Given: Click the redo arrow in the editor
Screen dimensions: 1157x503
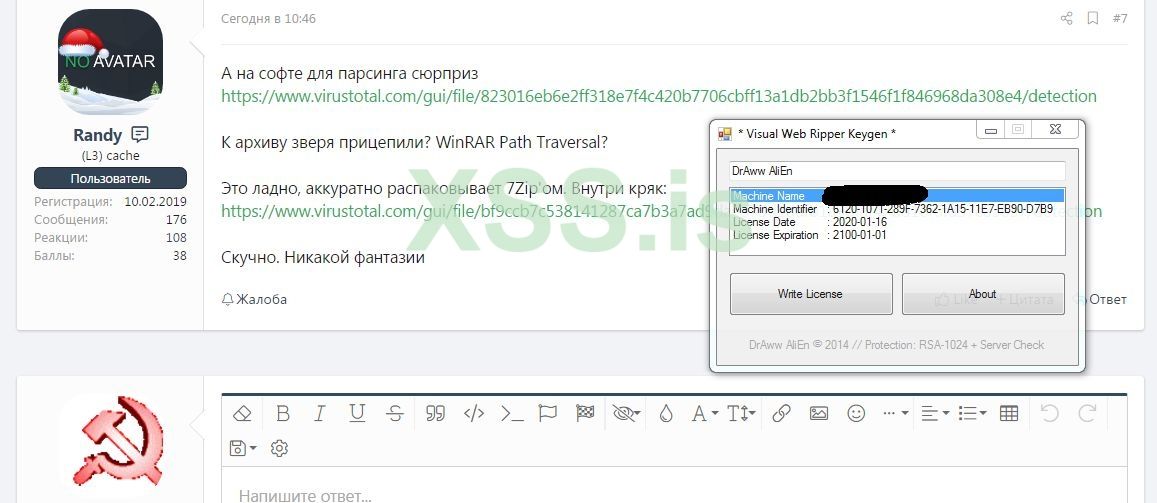Looking at the screenshot, I should [x=1087, y=413].
